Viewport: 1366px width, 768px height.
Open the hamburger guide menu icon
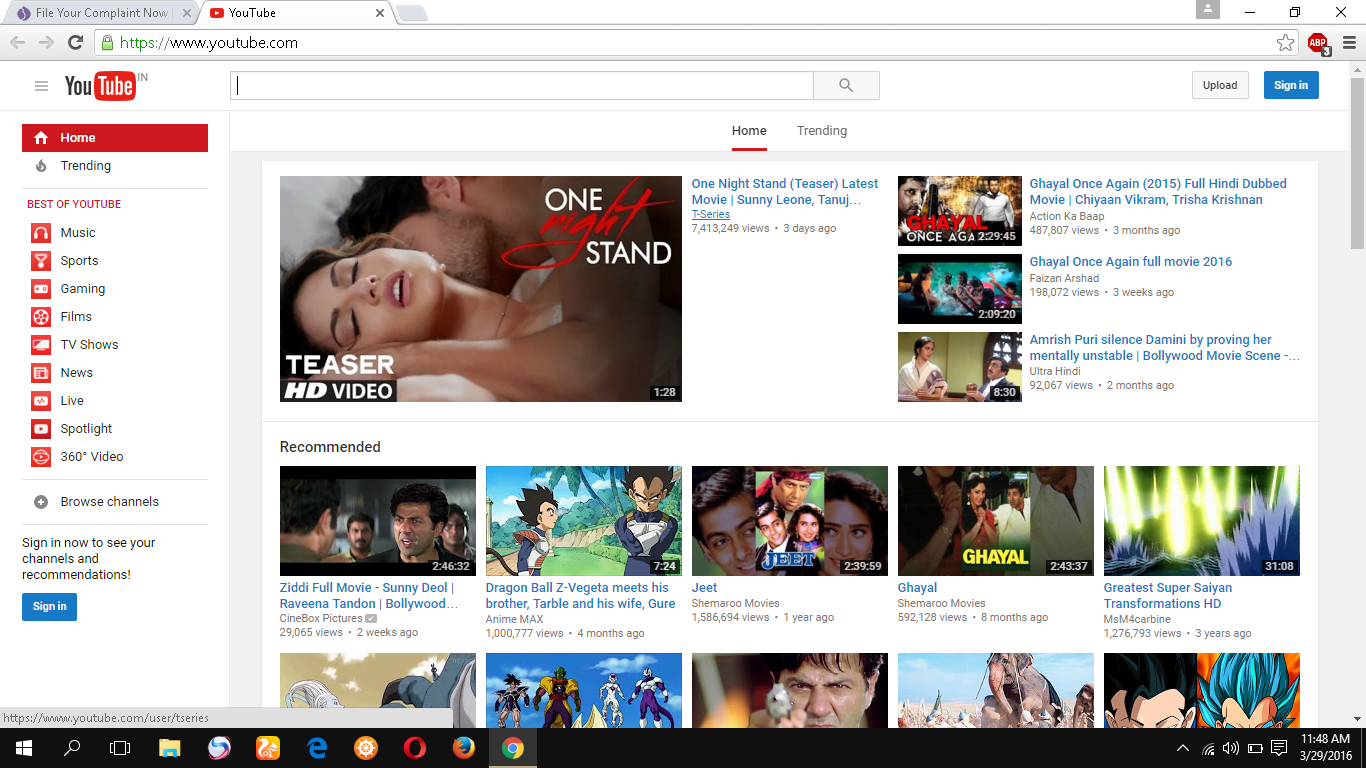pyautogui.click(x=41, y=86)
